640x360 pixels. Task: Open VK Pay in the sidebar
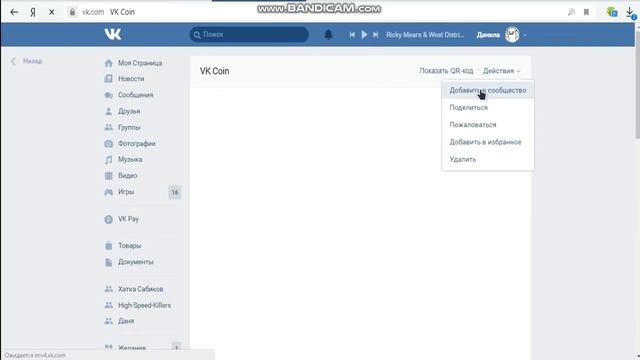tap(128, 219)
